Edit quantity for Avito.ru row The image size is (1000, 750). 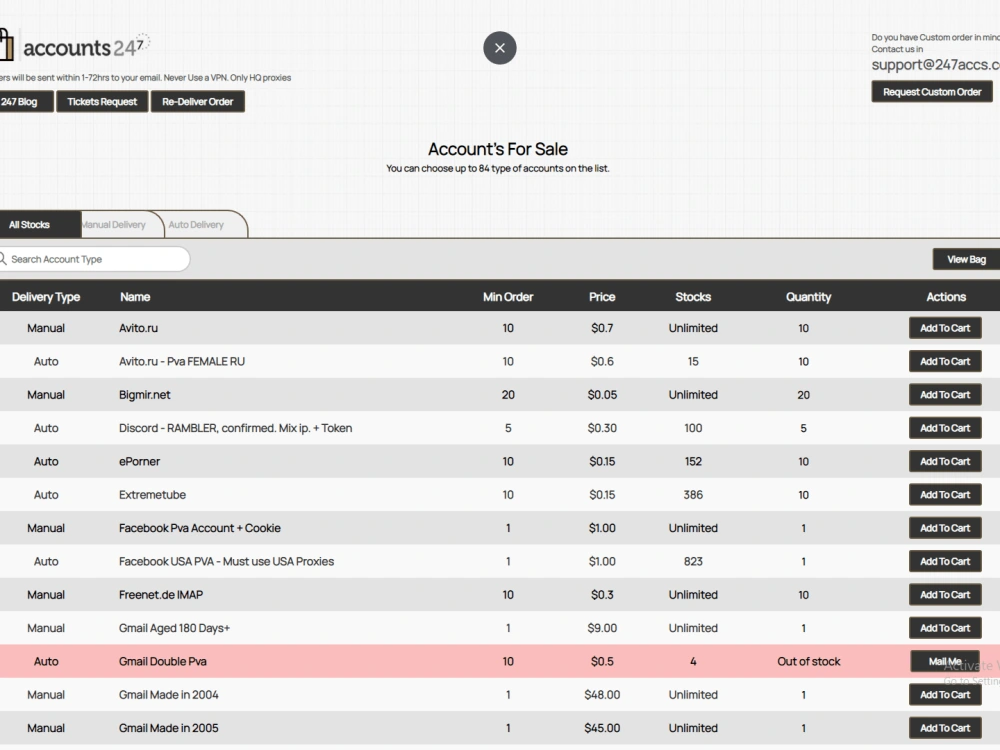(x=804, y=328)
